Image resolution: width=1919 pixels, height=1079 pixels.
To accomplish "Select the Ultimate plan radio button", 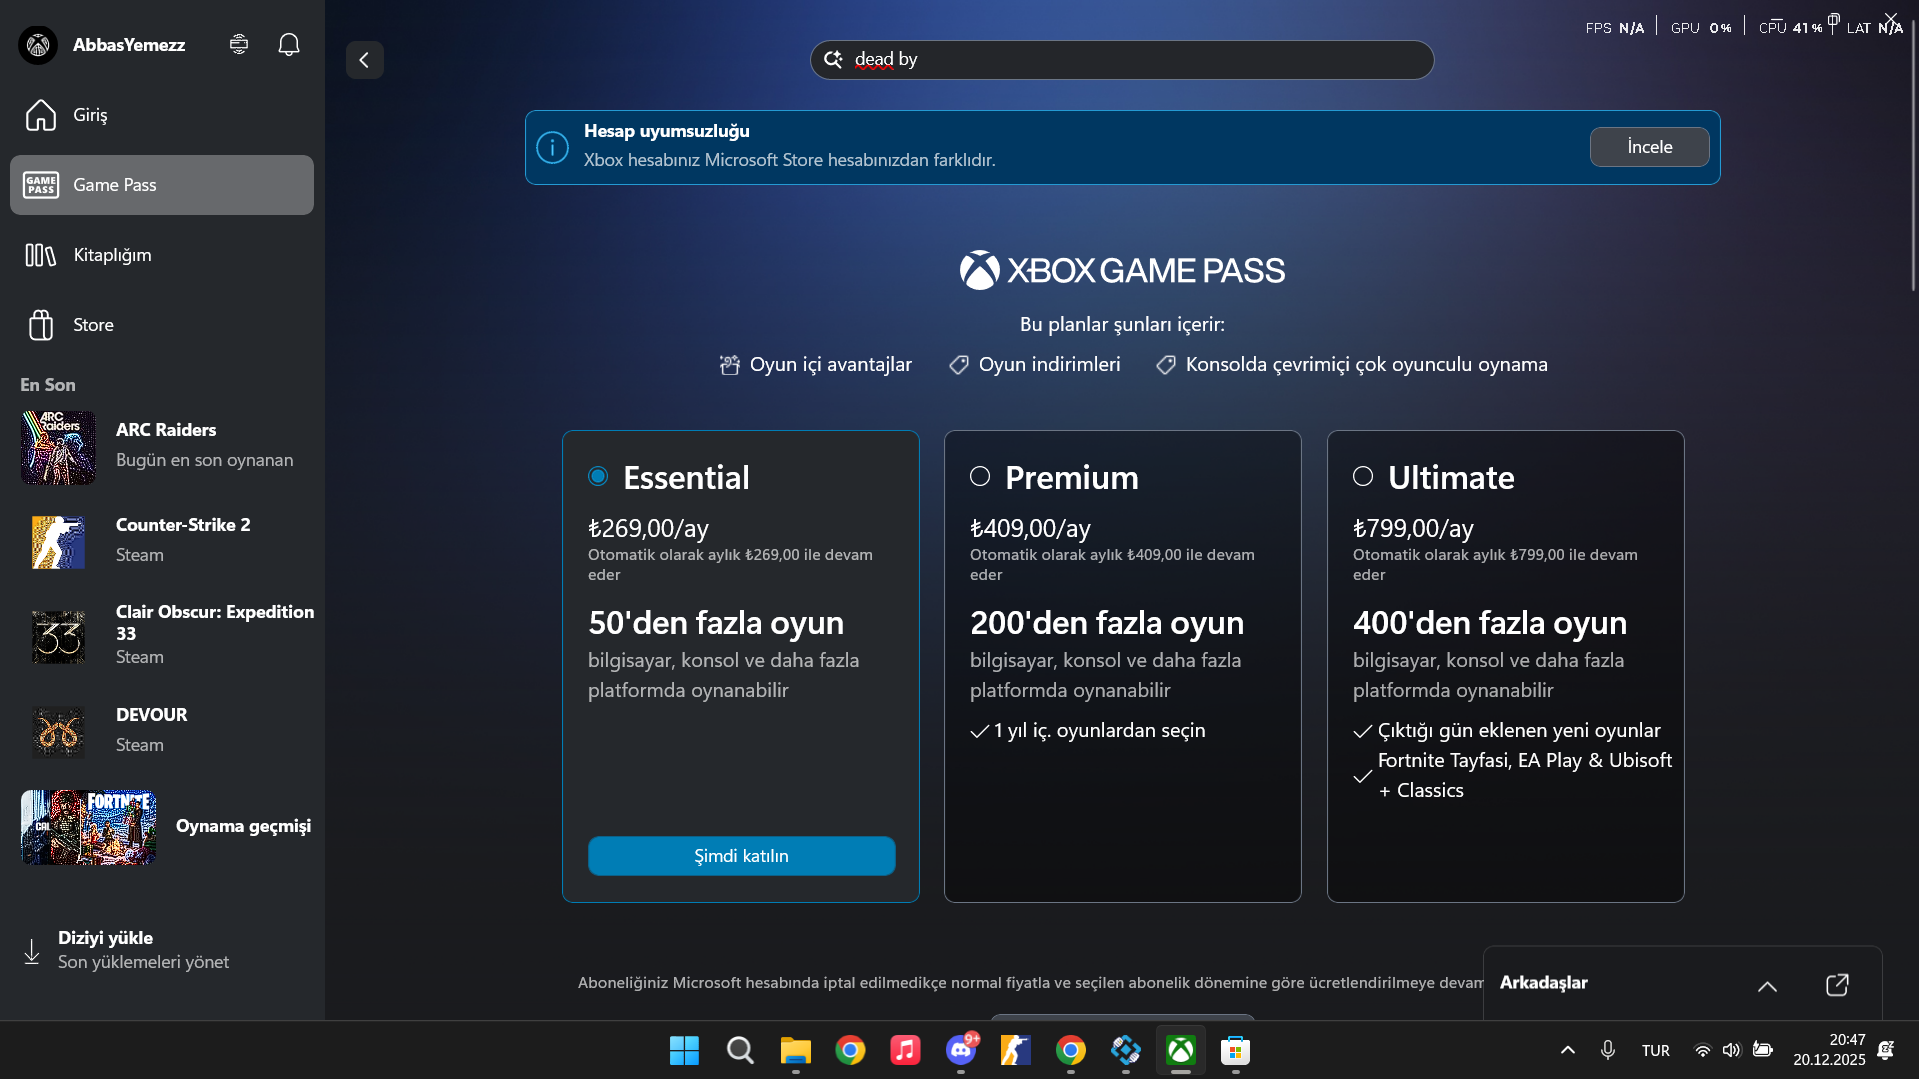I will pos(1363,476).
